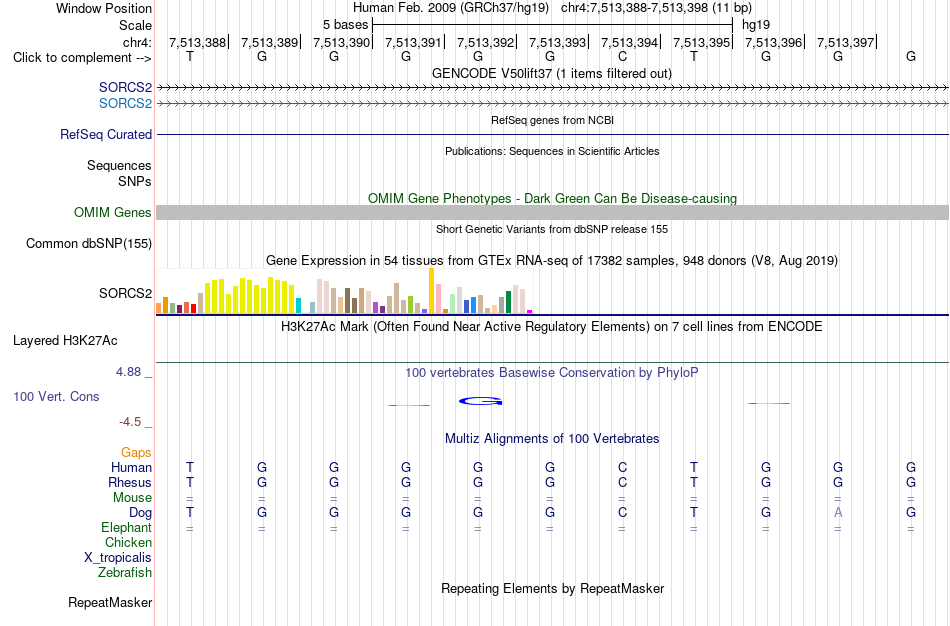Screen dimensions: 950x626
Task: Click the X_tropicalis species row label
Action: tap(118, 558)
